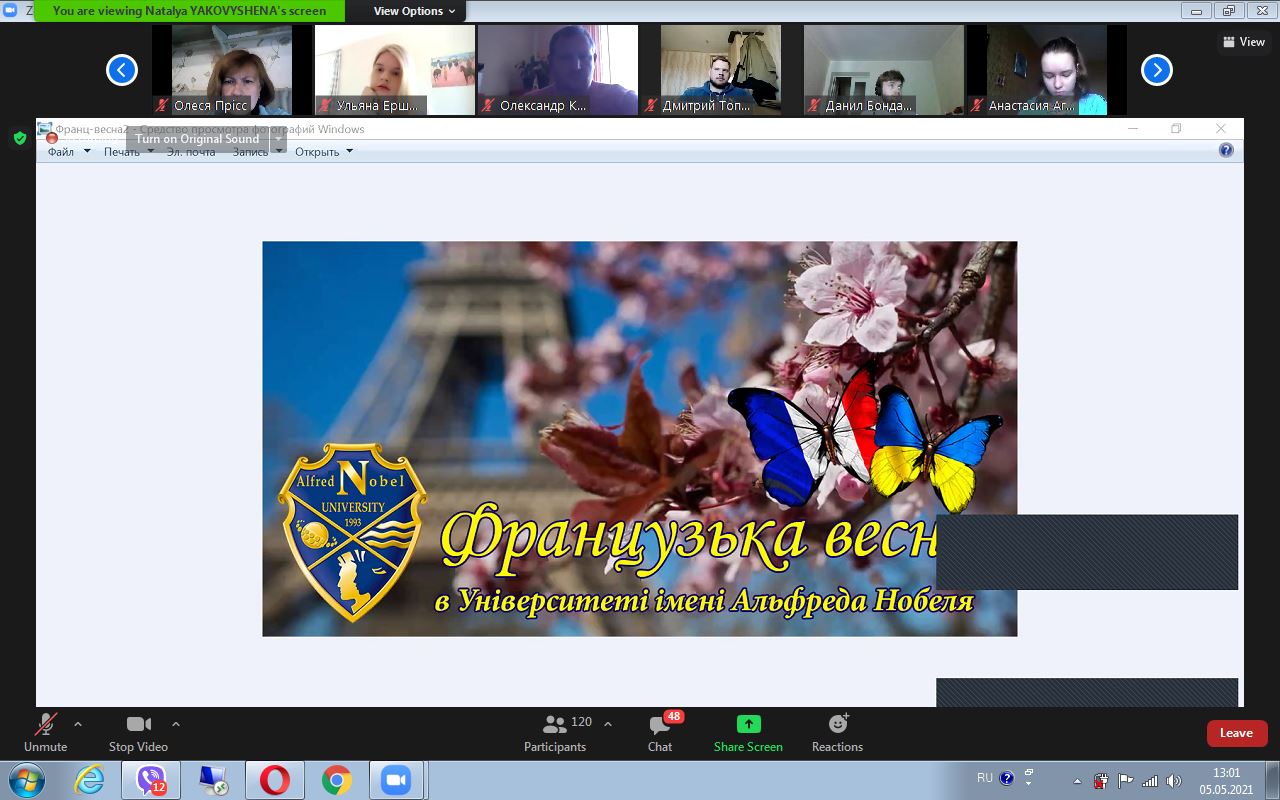
Task: Open photo viewer help question mark
Action: pos(1226,151)
